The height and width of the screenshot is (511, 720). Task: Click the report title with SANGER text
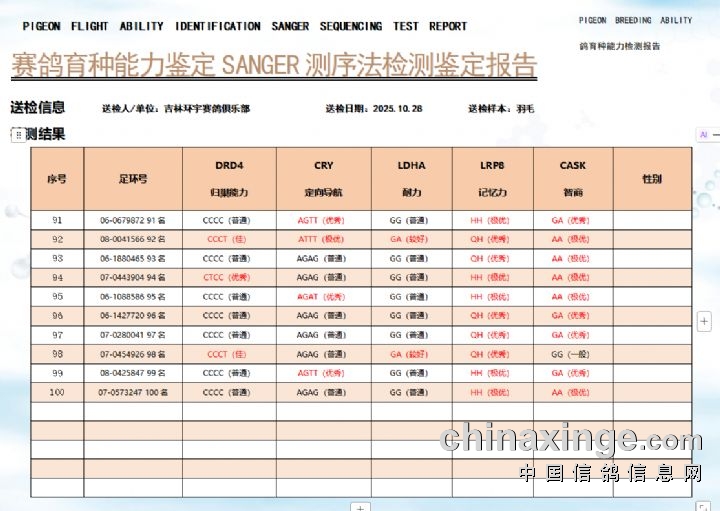pyautogui.click(x=274, y=65)
